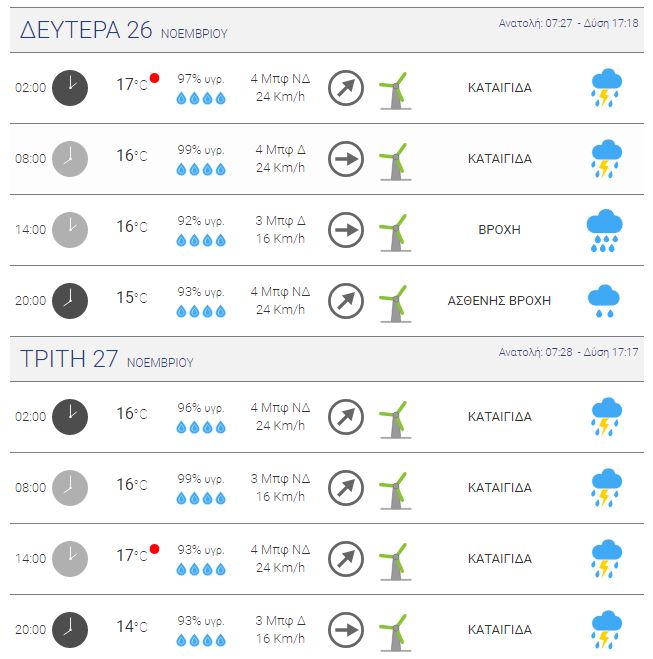The height and width of the screenshot is (659, 653).
Task: Select the ΔΕΥΤΕΡΑ 26 day header
Action: click(x=124, y=30)
